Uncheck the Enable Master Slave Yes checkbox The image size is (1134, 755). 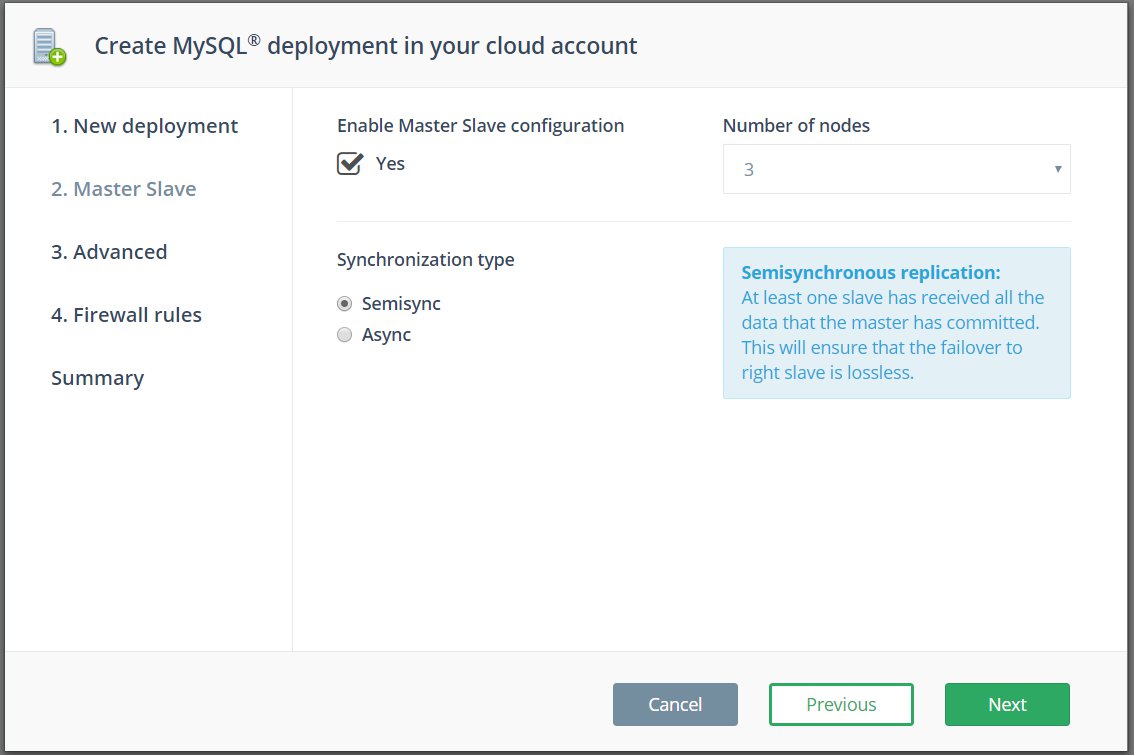tap(350, 163)
